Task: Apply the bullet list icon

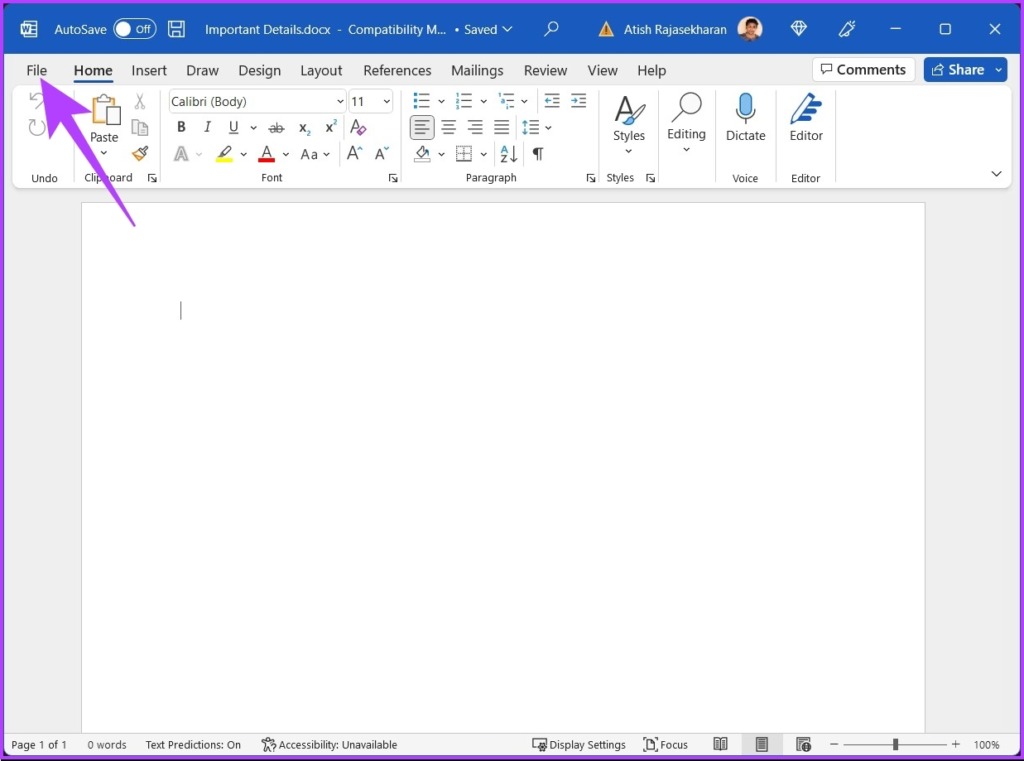Action: pos(422,101)
